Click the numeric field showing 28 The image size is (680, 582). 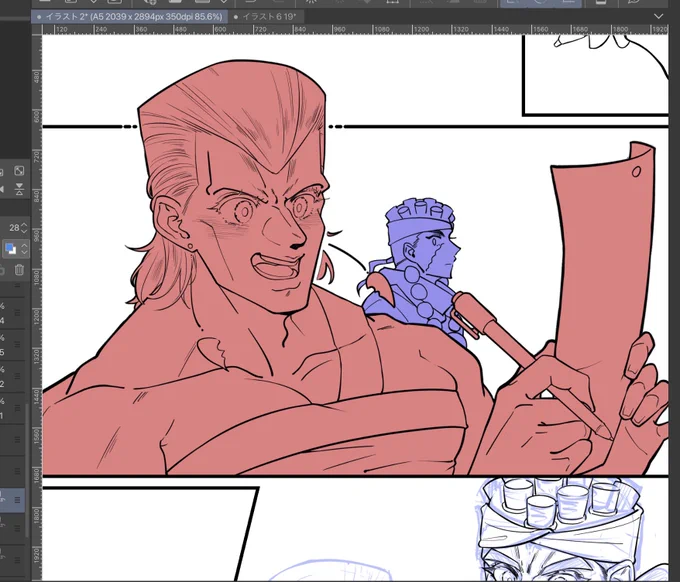click(13, 227)
